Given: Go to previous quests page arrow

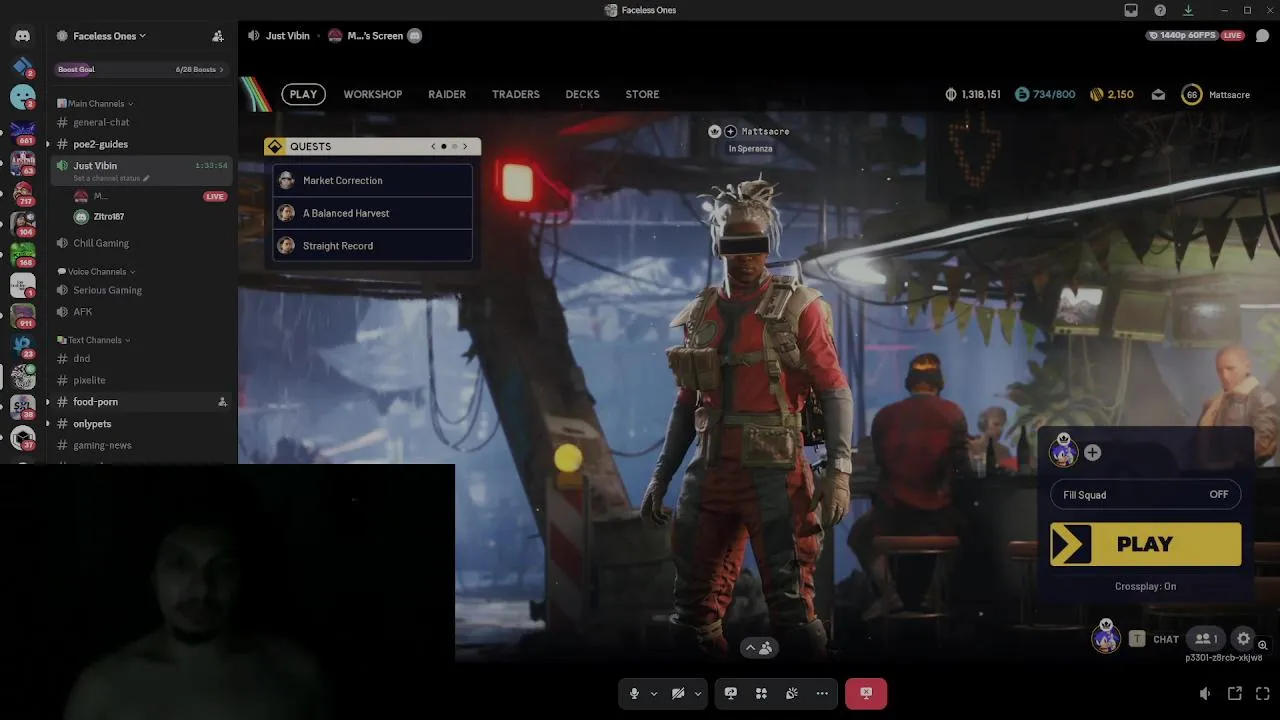Looking at the screenshot, I should 433,146.
